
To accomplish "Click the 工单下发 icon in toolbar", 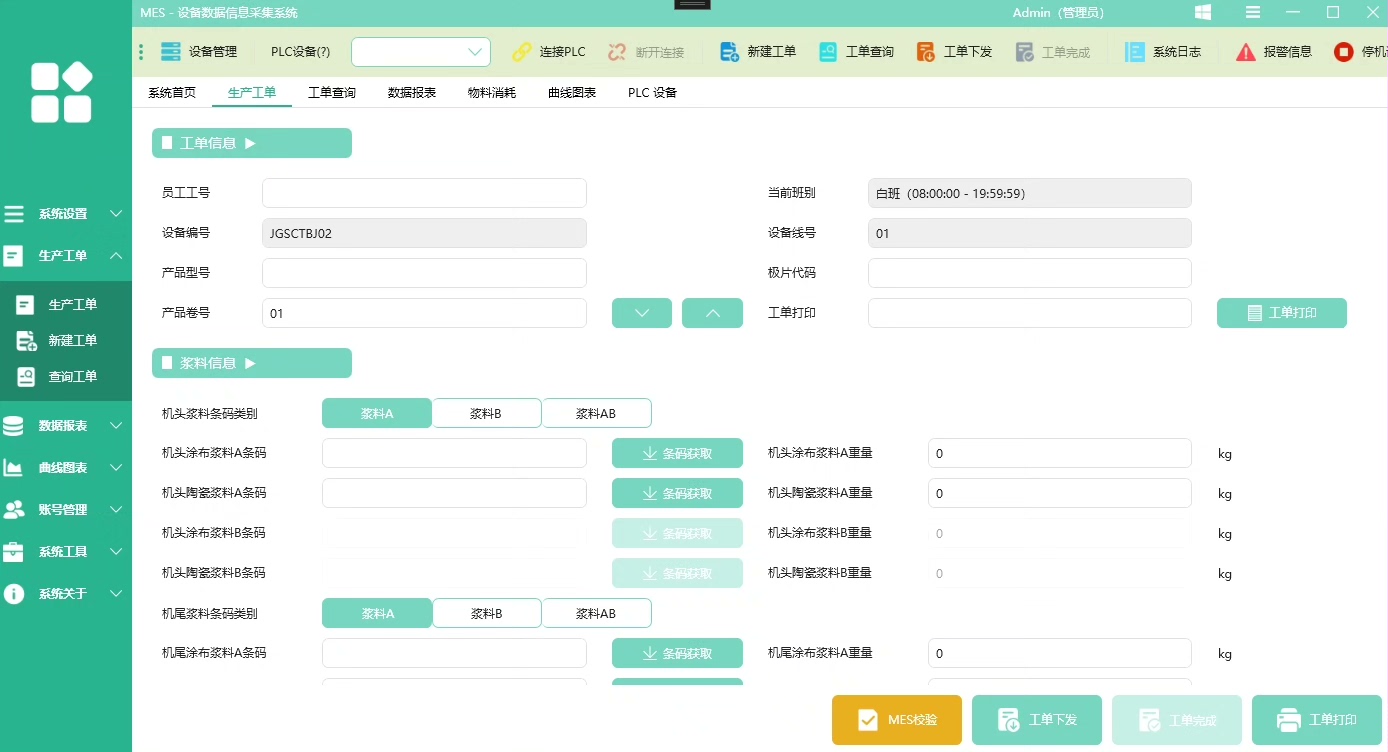I will [x=926, y=52].
